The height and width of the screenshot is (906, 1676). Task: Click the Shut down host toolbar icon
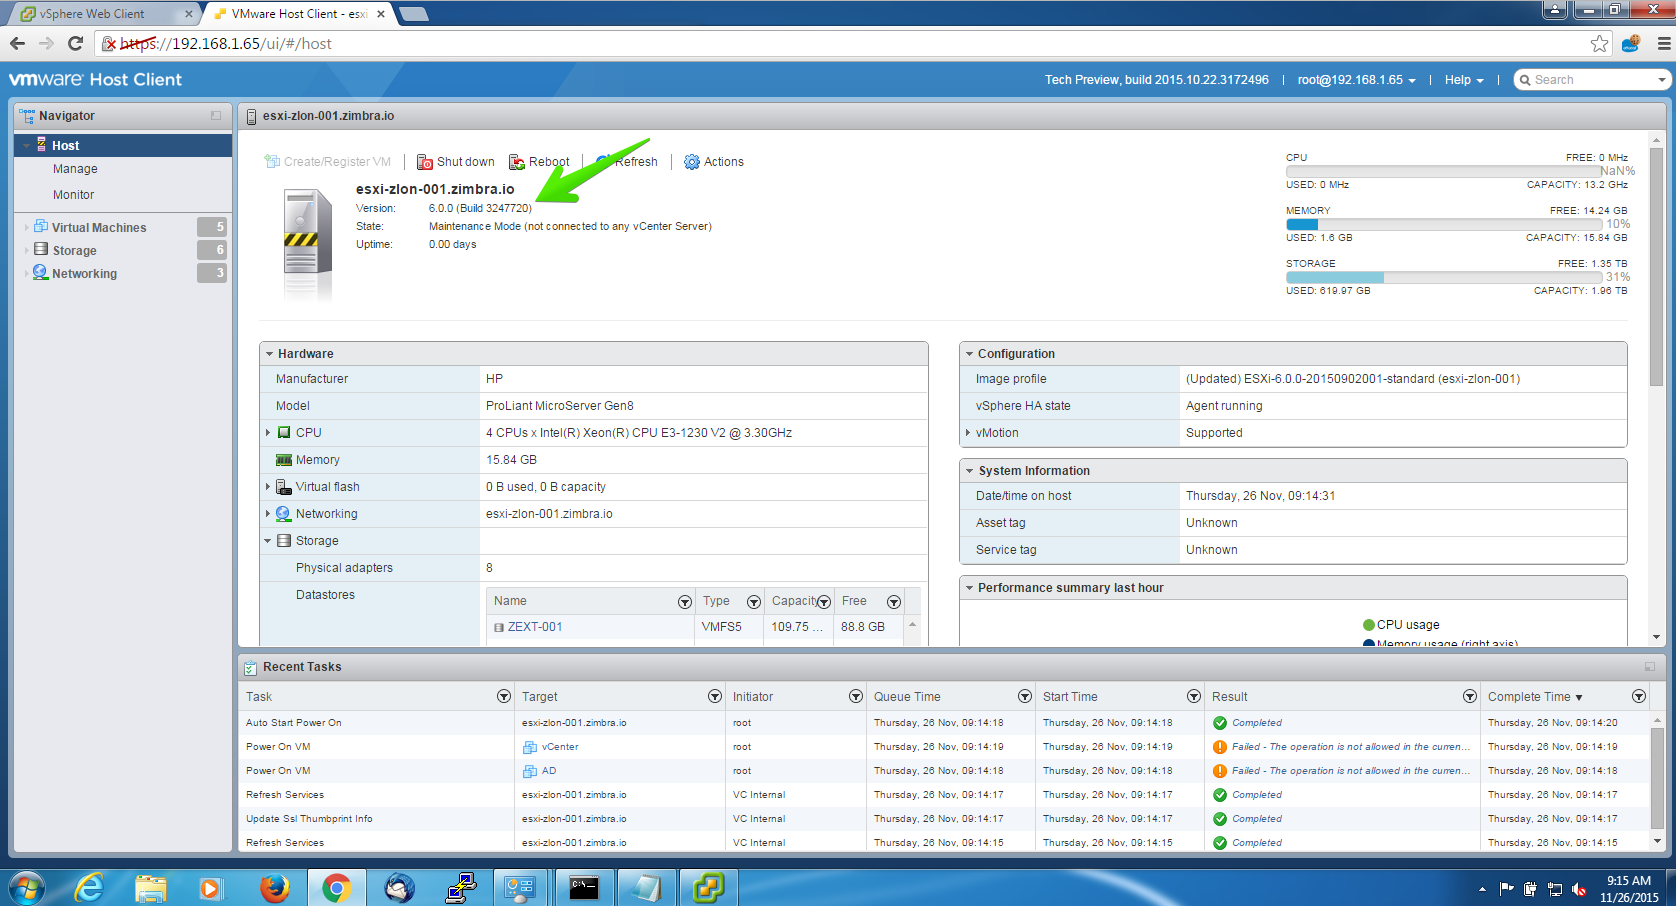click(x=425, y=162)
